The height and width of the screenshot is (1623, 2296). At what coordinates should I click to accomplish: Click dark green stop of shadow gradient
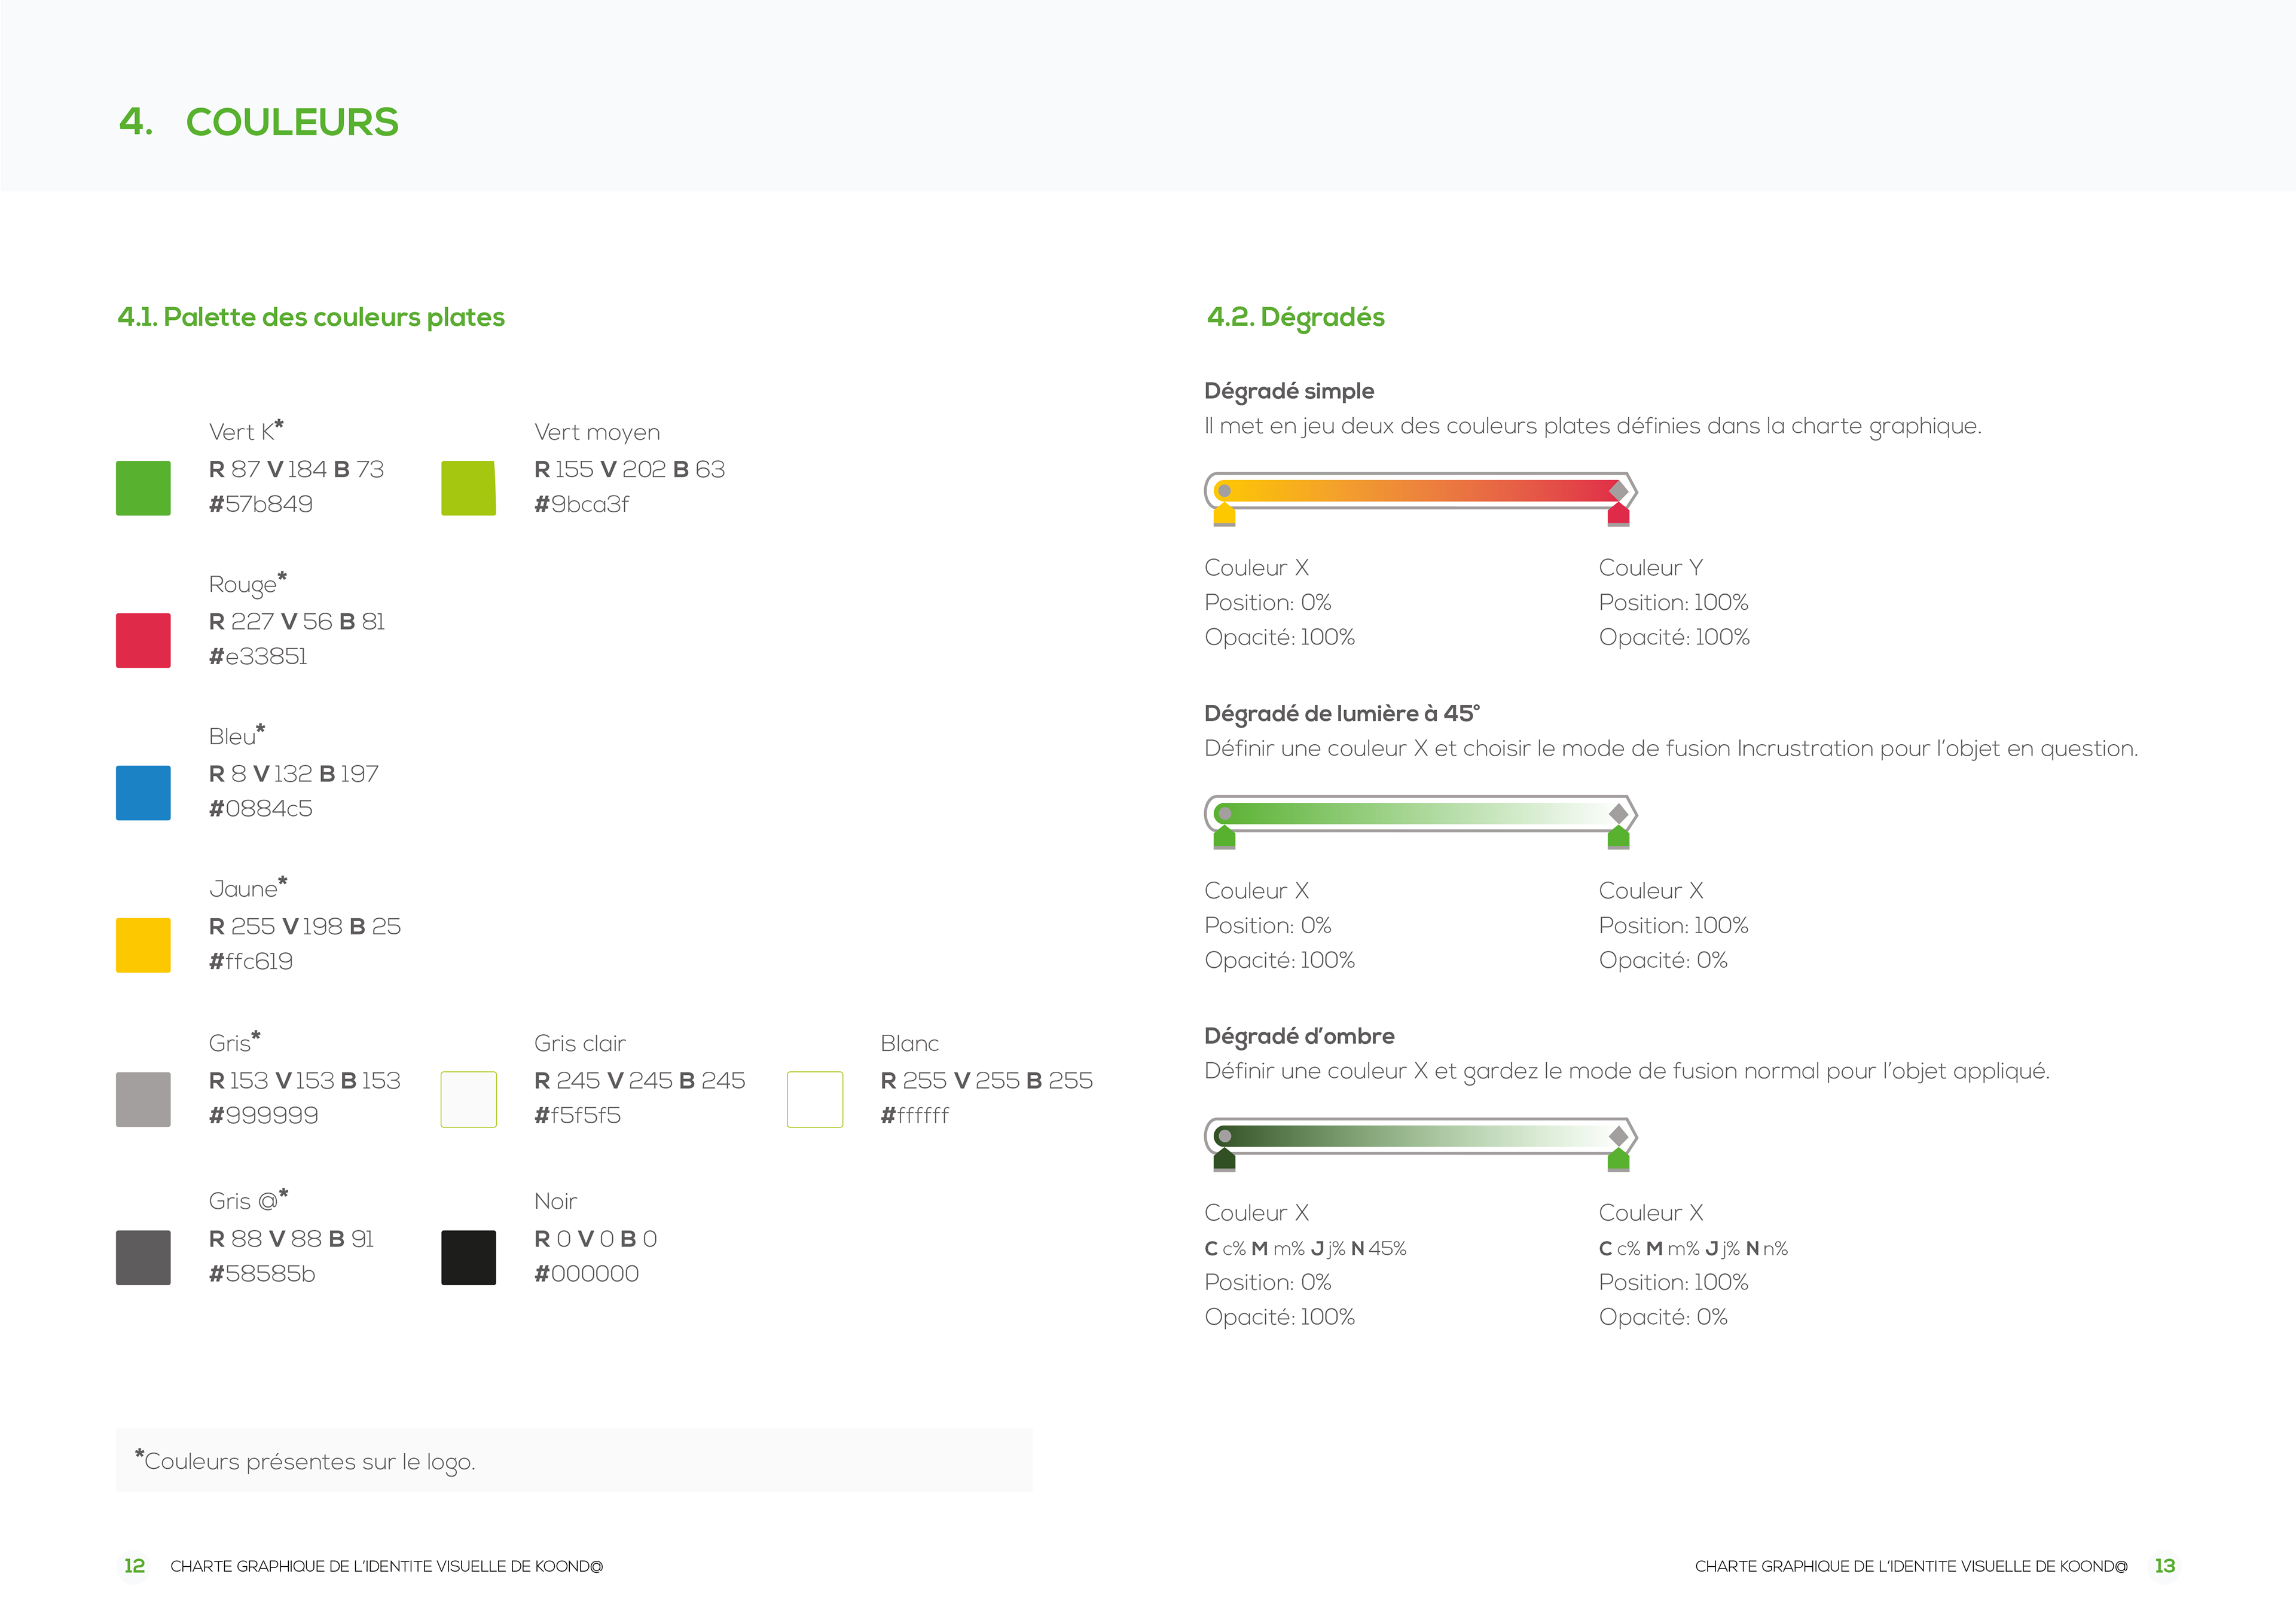(1224, 1161)
